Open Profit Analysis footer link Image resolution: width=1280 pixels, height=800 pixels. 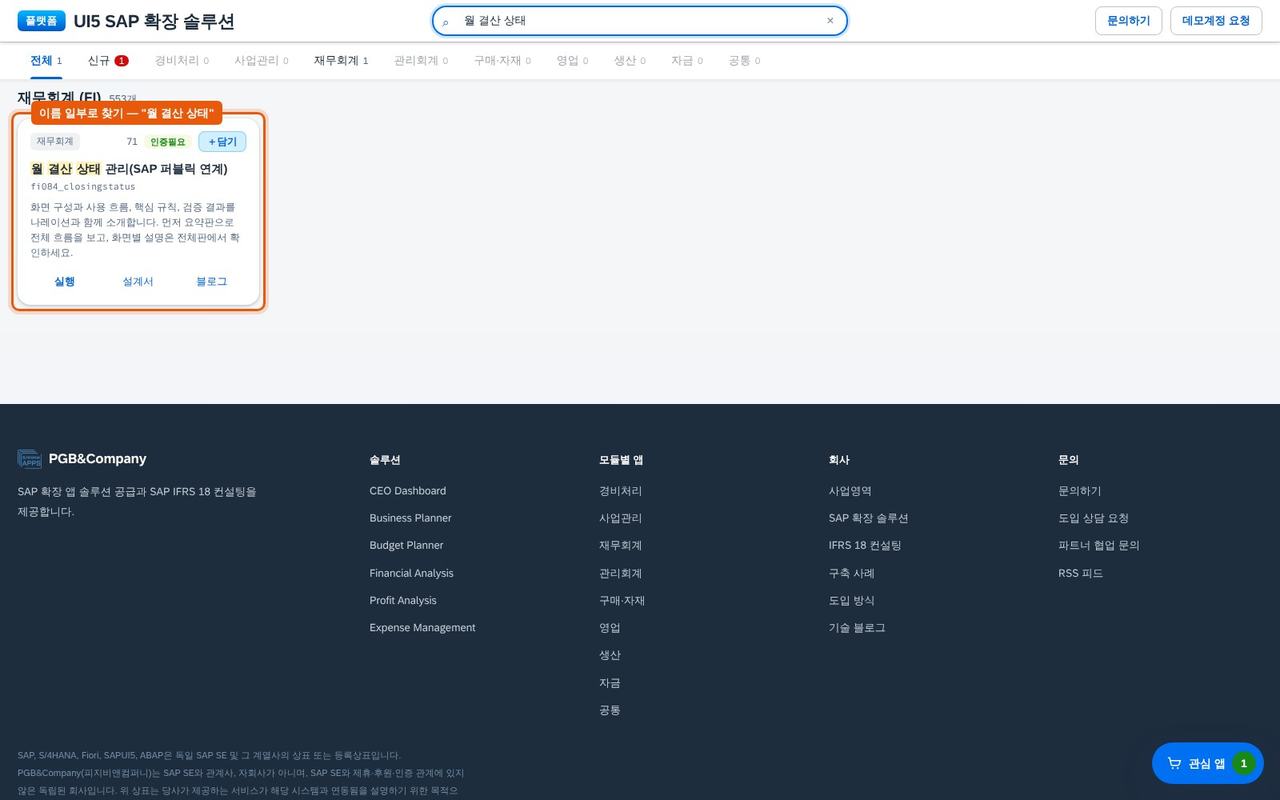click(403, 600)
